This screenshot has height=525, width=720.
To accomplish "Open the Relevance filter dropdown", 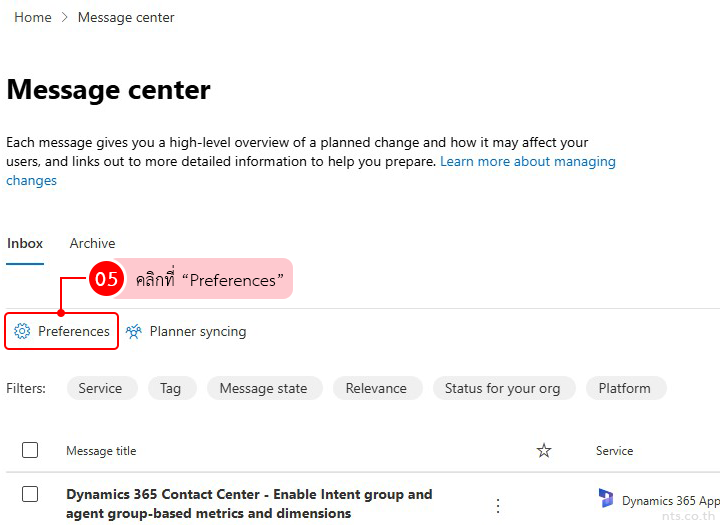I will tap(376, 388).
